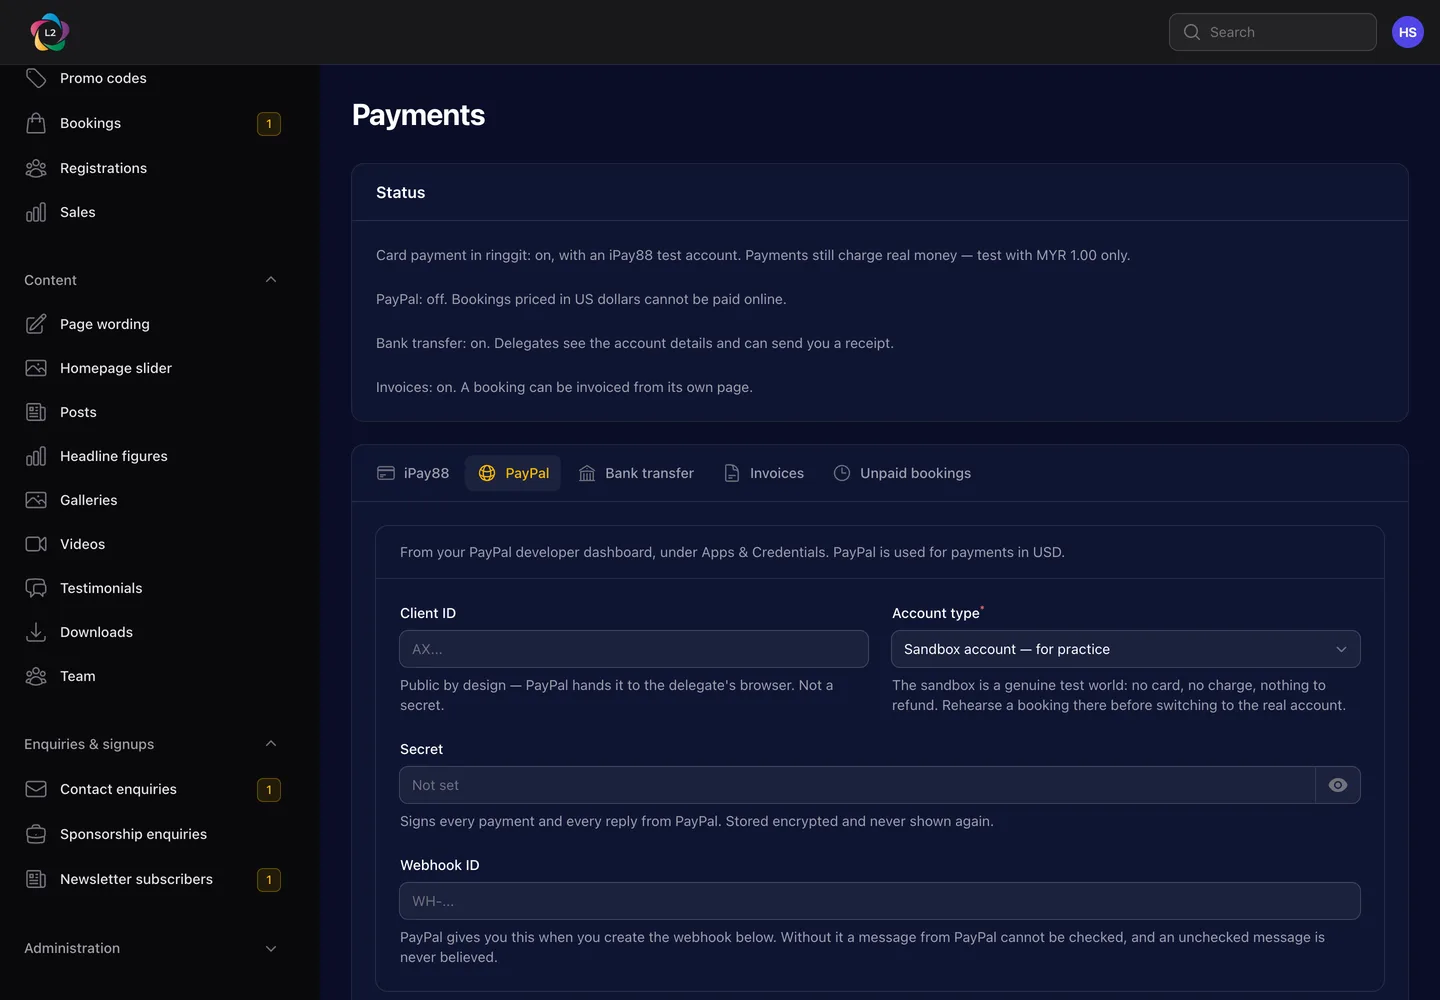This screenshot has height=1000, width=1440.
Task: Click the Promo codes tag icon
Action: point(36,78)
